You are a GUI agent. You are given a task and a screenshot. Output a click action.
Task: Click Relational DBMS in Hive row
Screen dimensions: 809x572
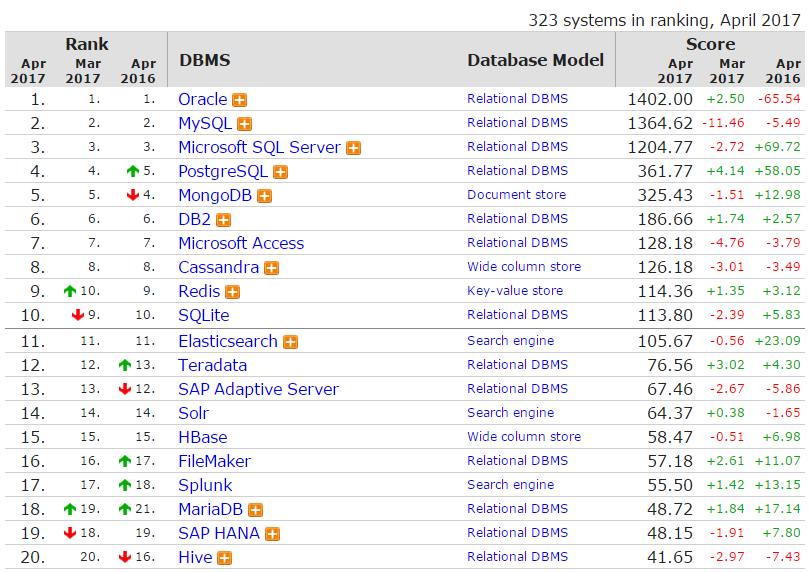pos(517,557)
